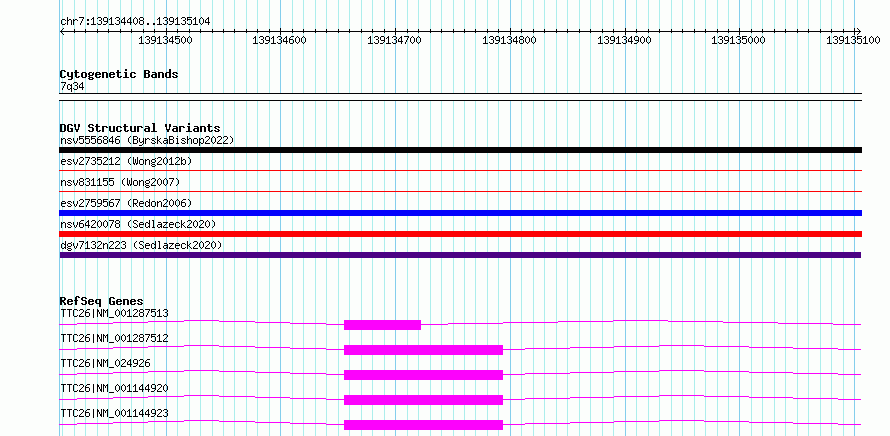Click the short magenta exon of NM_001287513
The height and width of the screenshot is (436, 890).
point(383,325)
